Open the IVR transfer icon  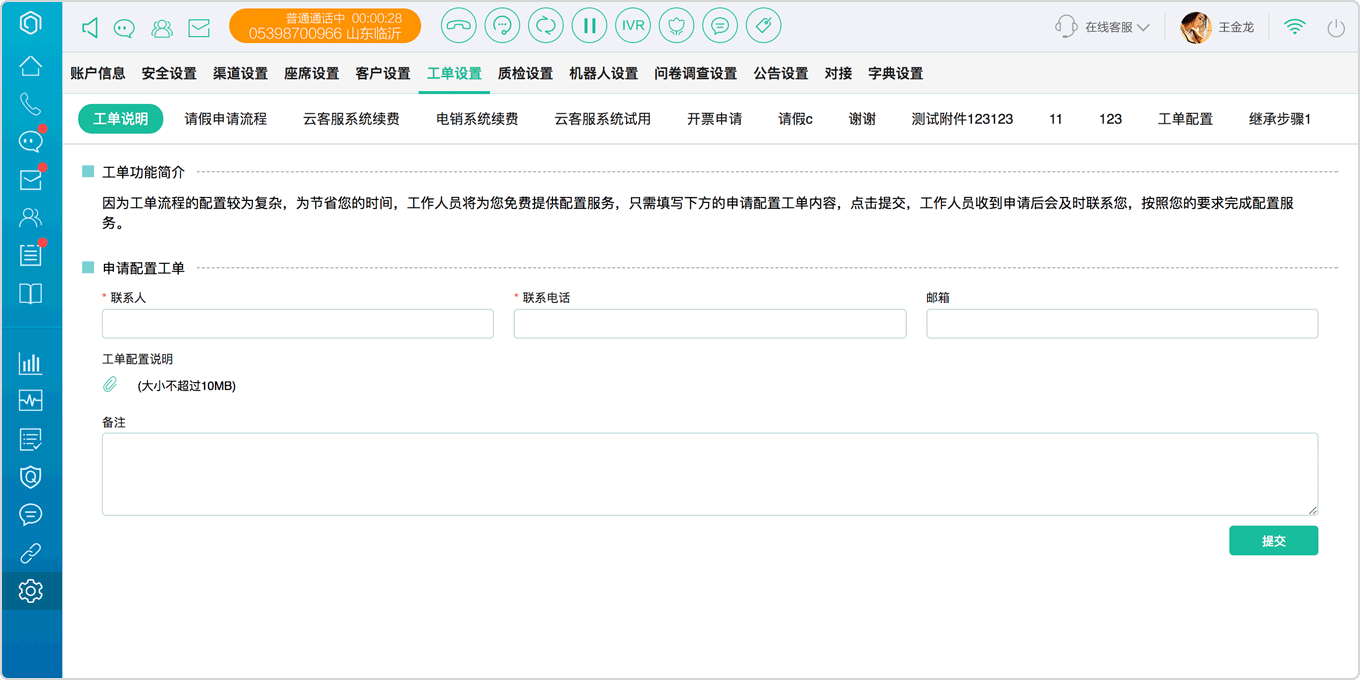(x=633, y=26)
